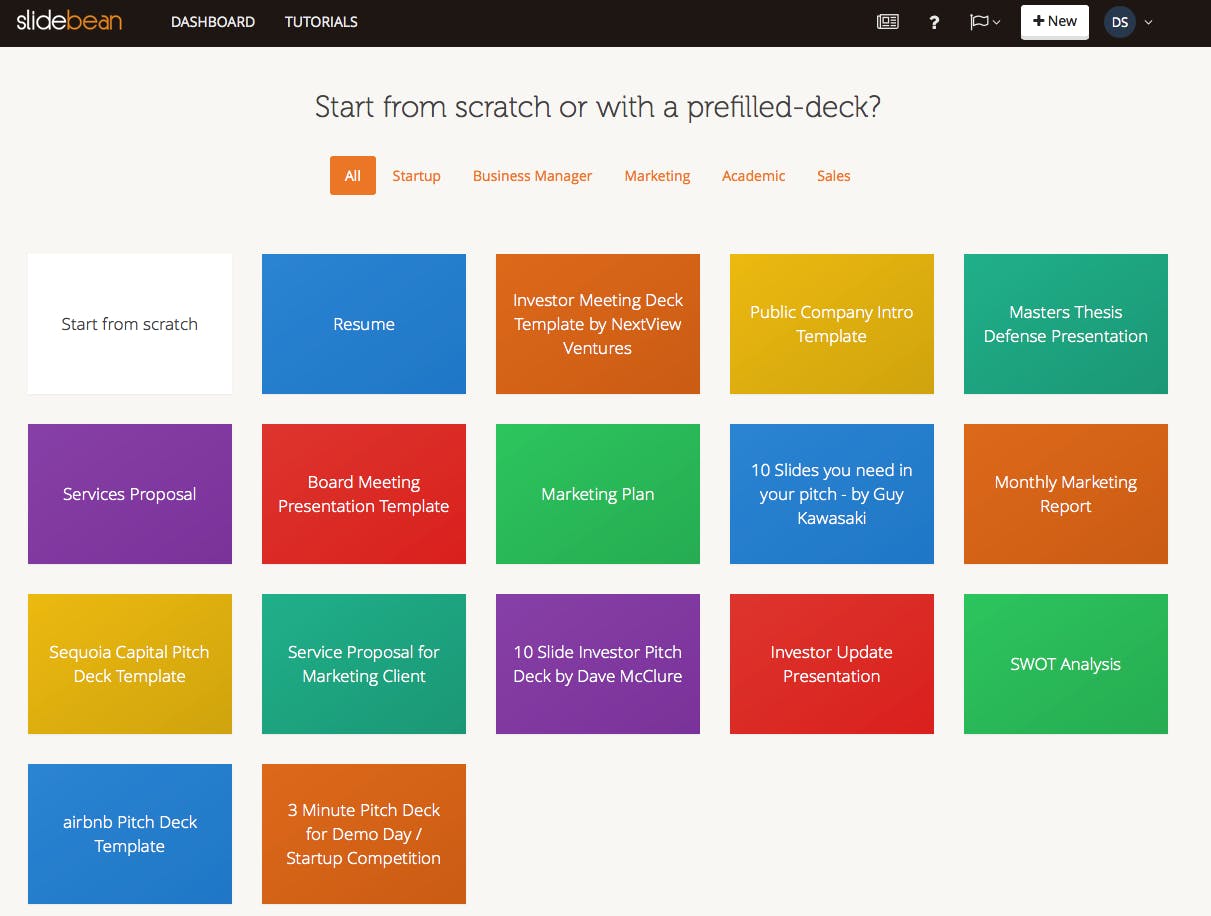The width and height of the screenshot is (1211, 916).
Task: Click the DS user avatar
Action: 1120,22
